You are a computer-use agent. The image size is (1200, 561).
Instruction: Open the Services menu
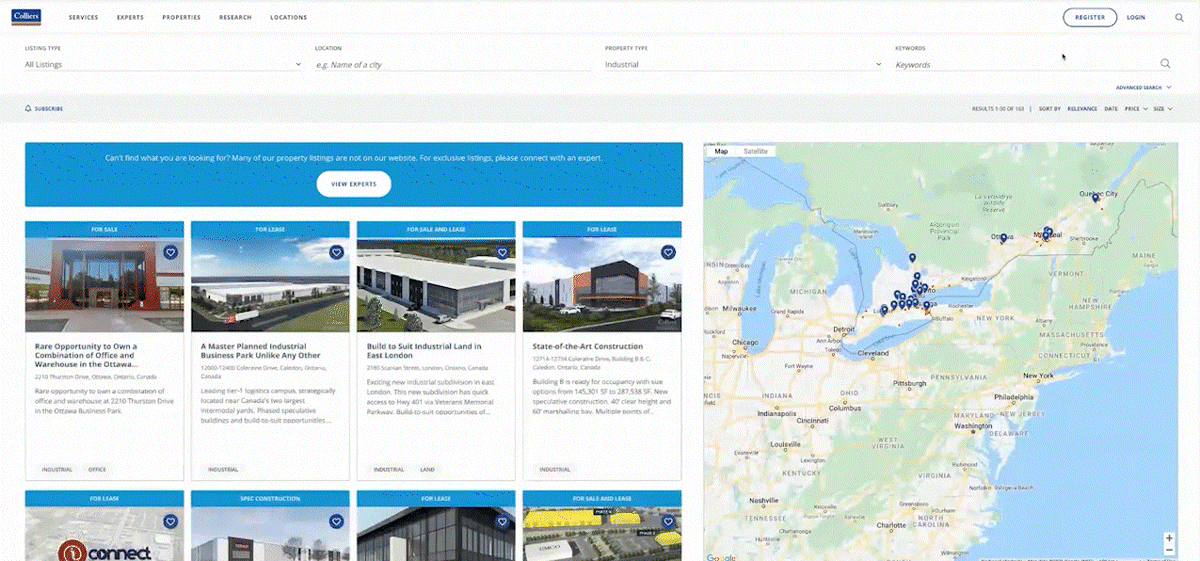pos(83,18)
